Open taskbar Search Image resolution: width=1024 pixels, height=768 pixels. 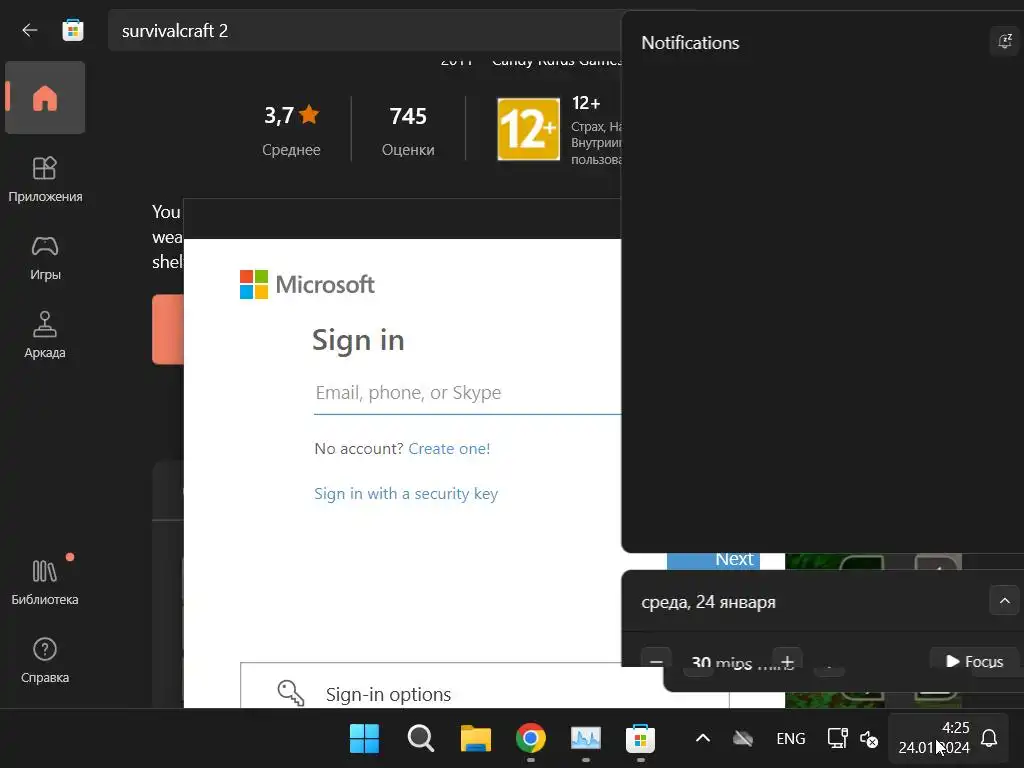[x=421, y=739]
